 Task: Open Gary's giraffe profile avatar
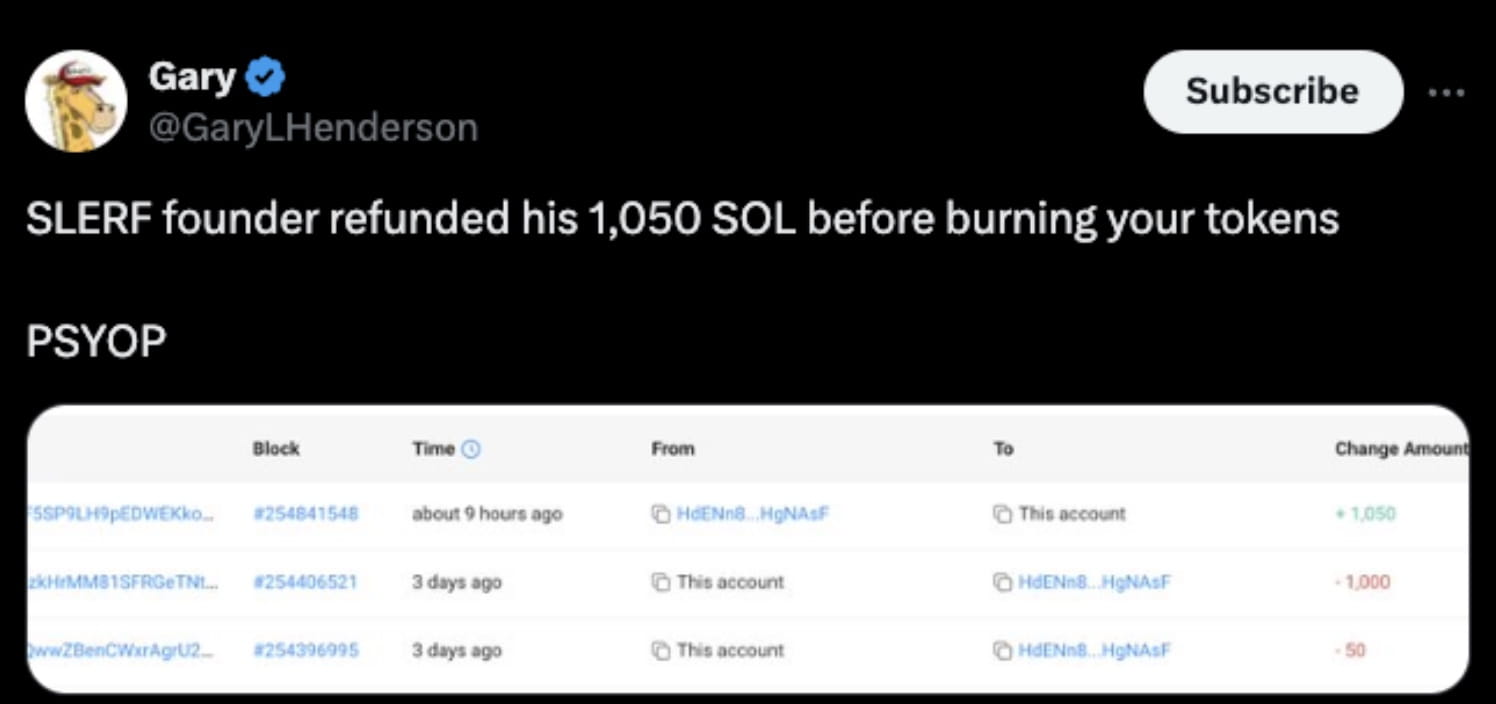[76, 101]
